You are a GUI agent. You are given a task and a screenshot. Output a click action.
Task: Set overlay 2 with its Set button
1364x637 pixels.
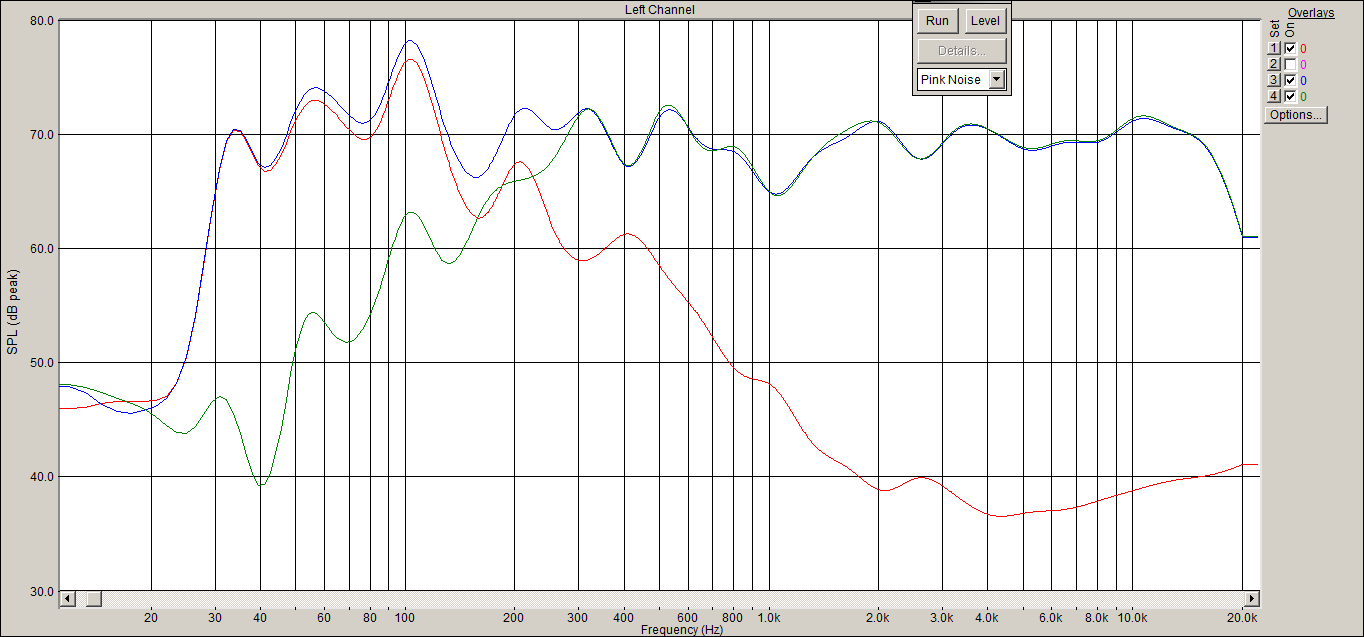pos(1274,64)
